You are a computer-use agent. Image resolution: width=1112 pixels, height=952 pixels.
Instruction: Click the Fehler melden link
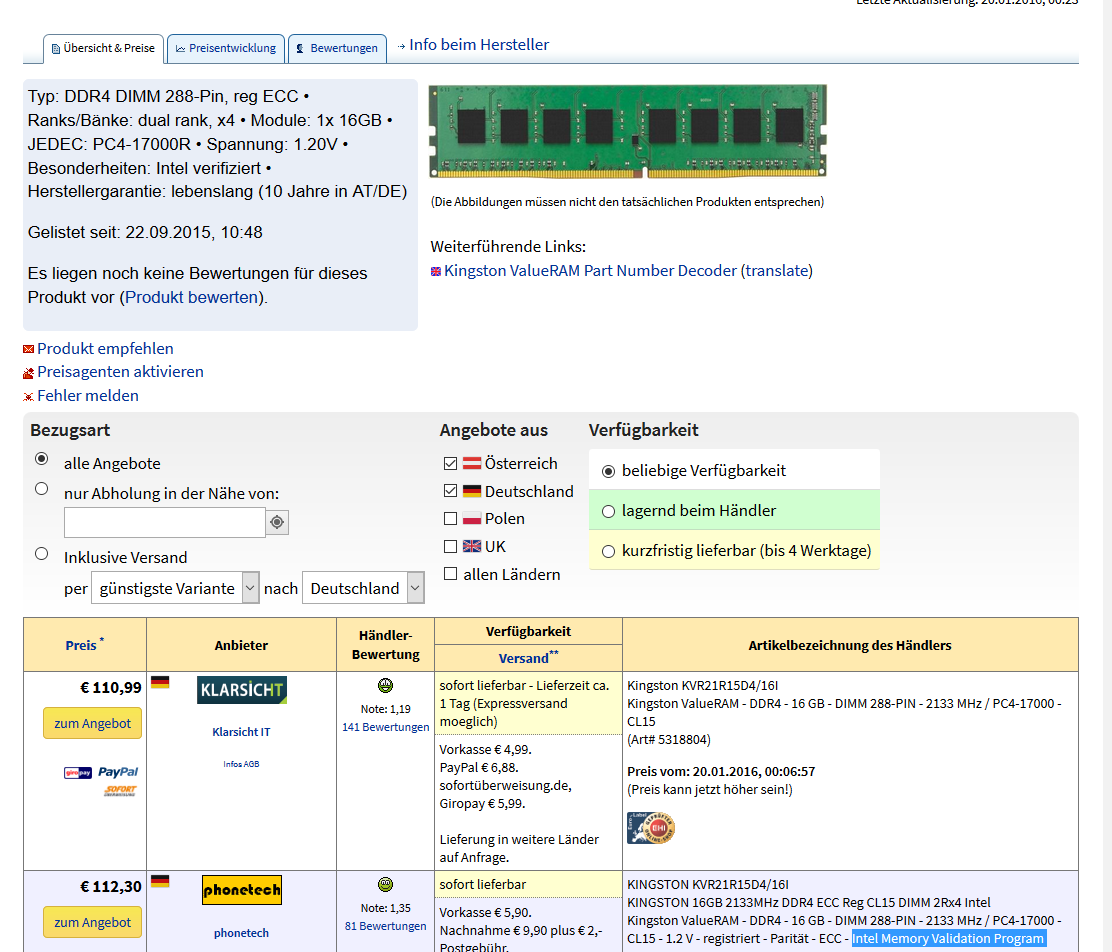point(88,395)
